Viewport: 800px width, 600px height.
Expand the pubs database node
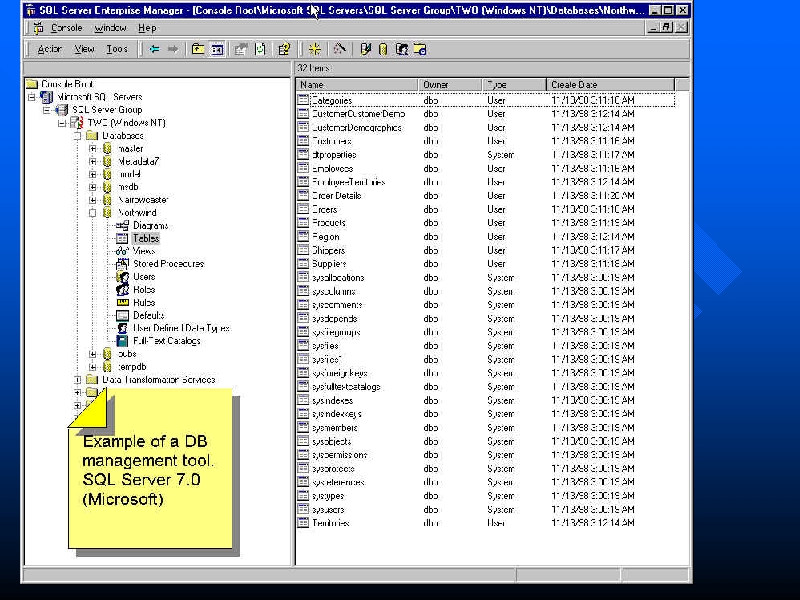93,354
